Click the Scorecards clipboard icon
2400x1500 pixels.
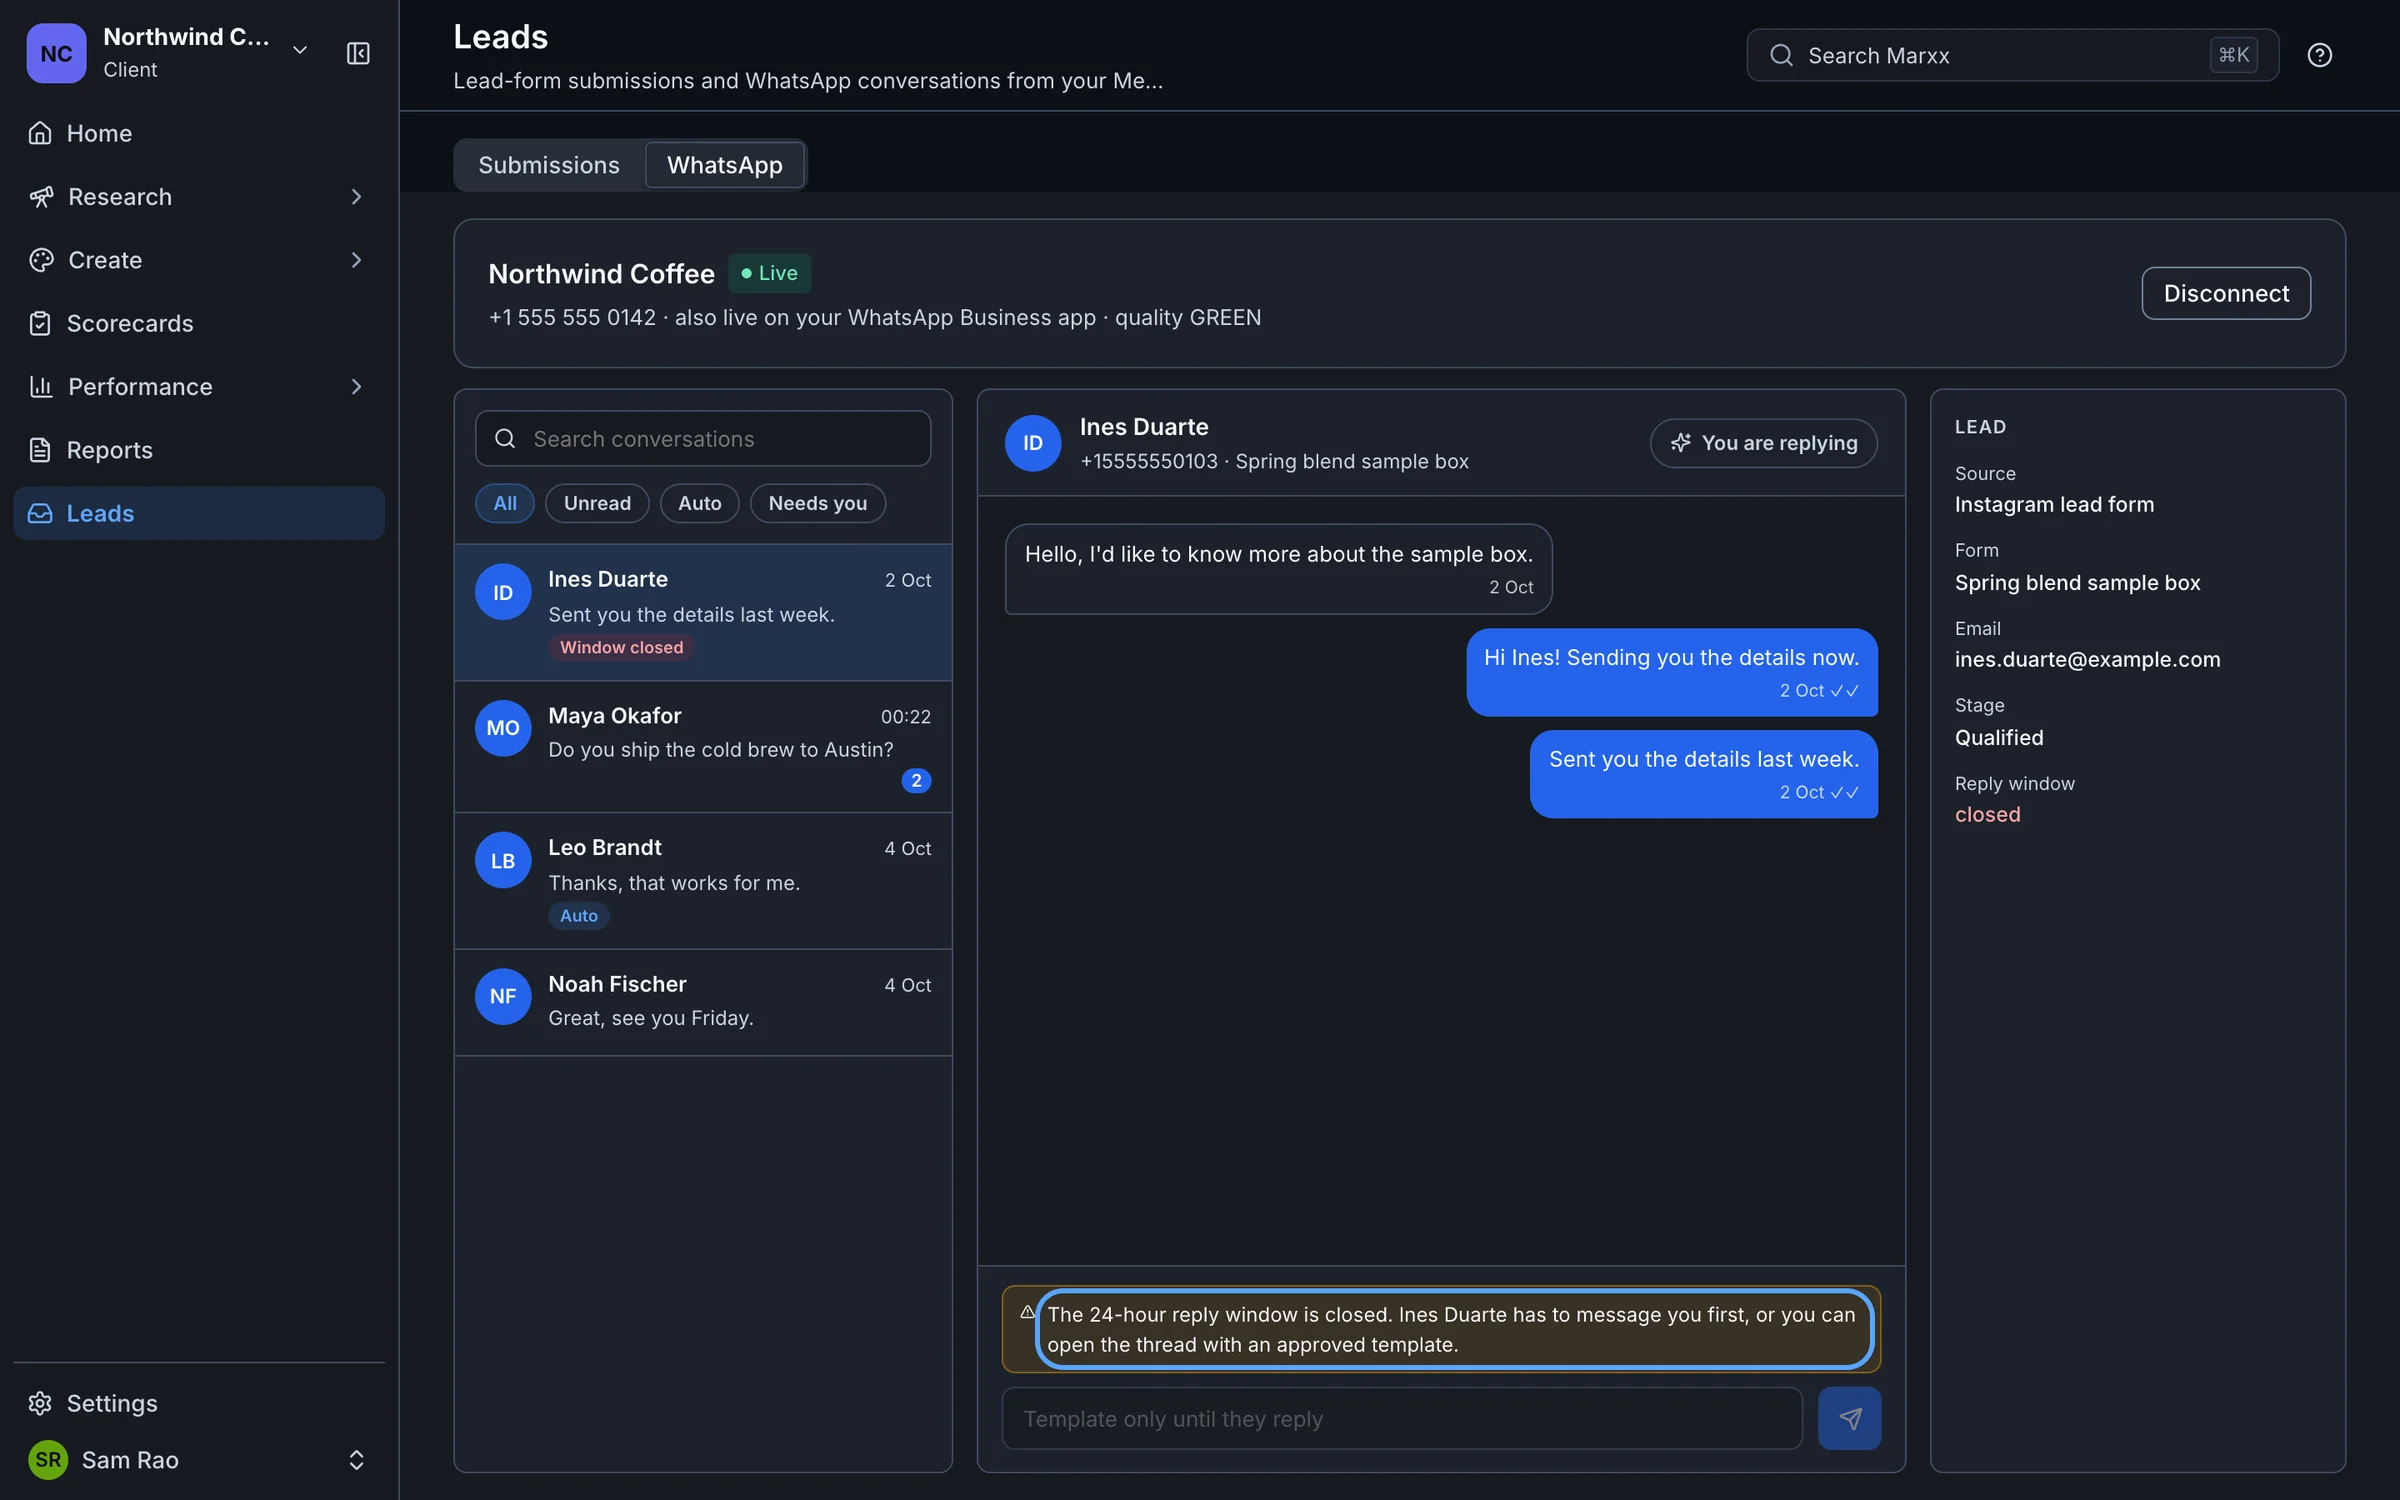point(40,323)
